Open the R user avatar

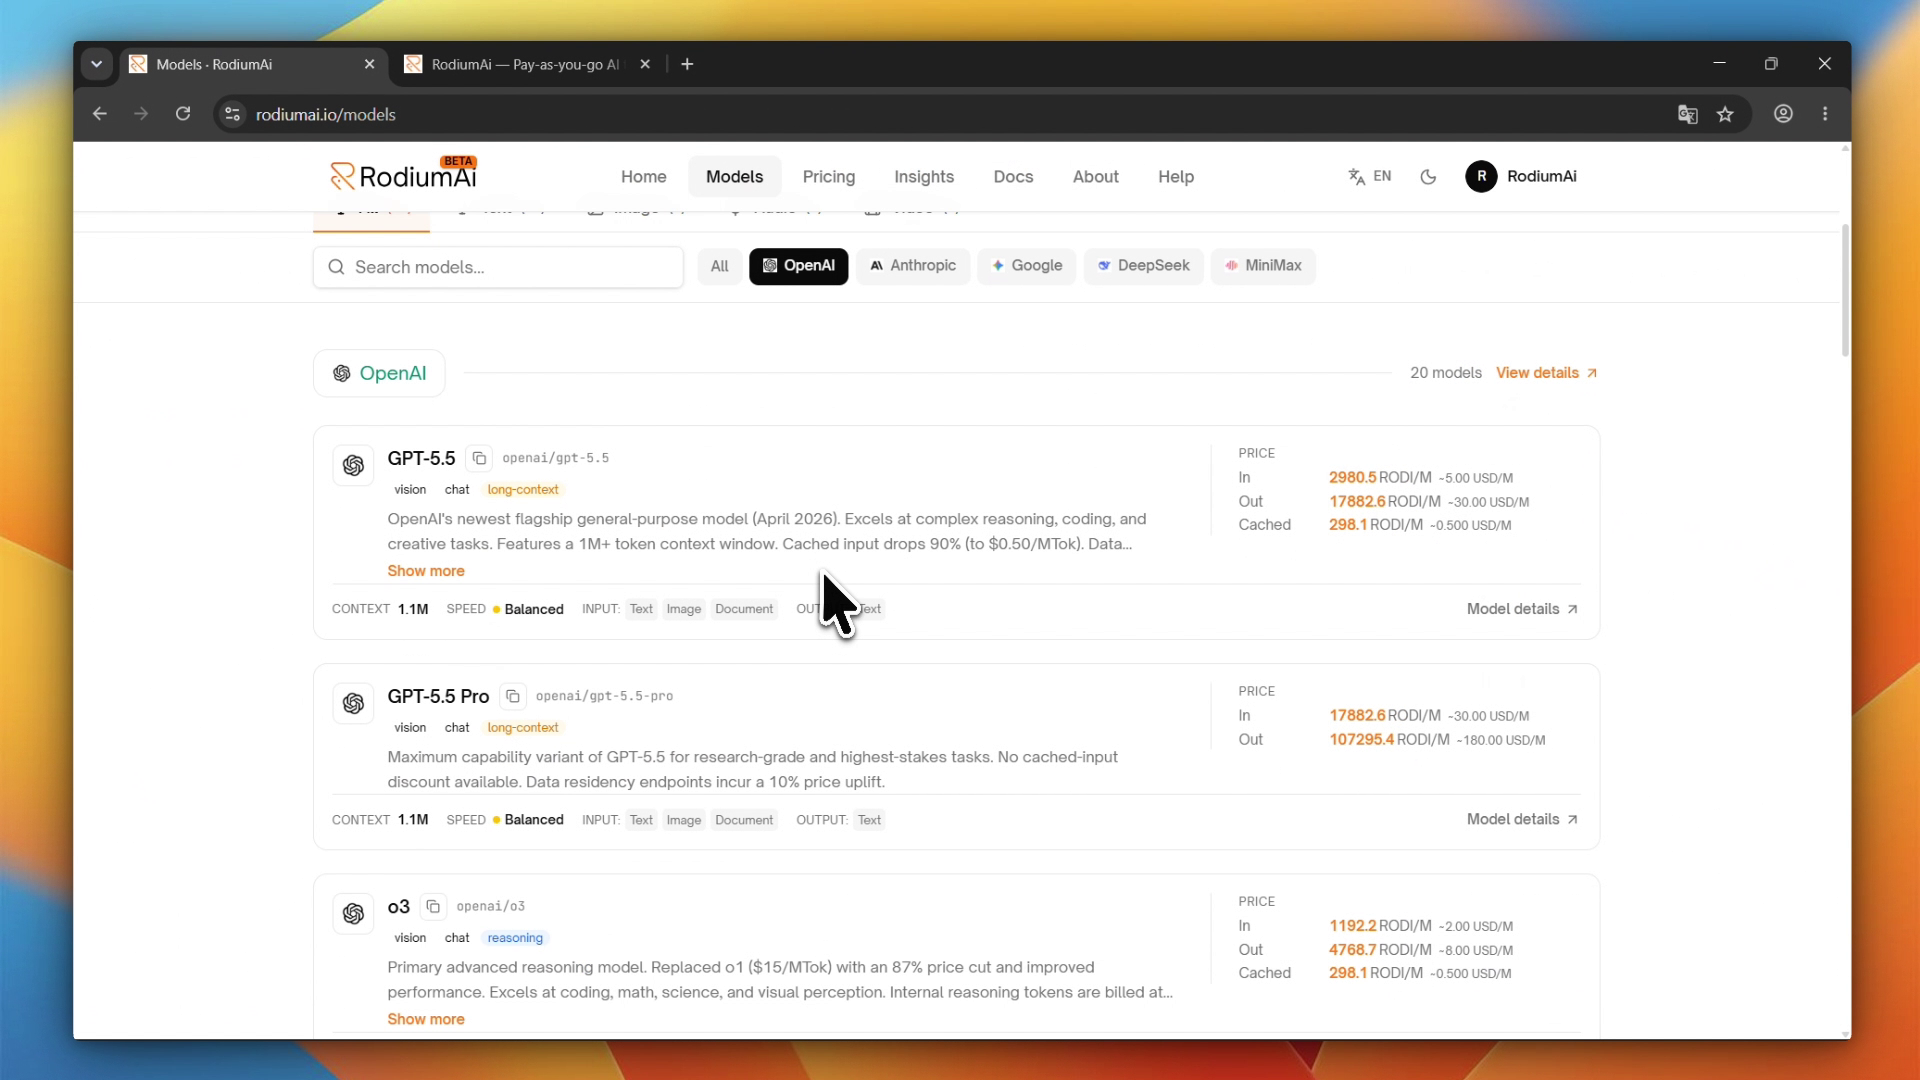1481,176
